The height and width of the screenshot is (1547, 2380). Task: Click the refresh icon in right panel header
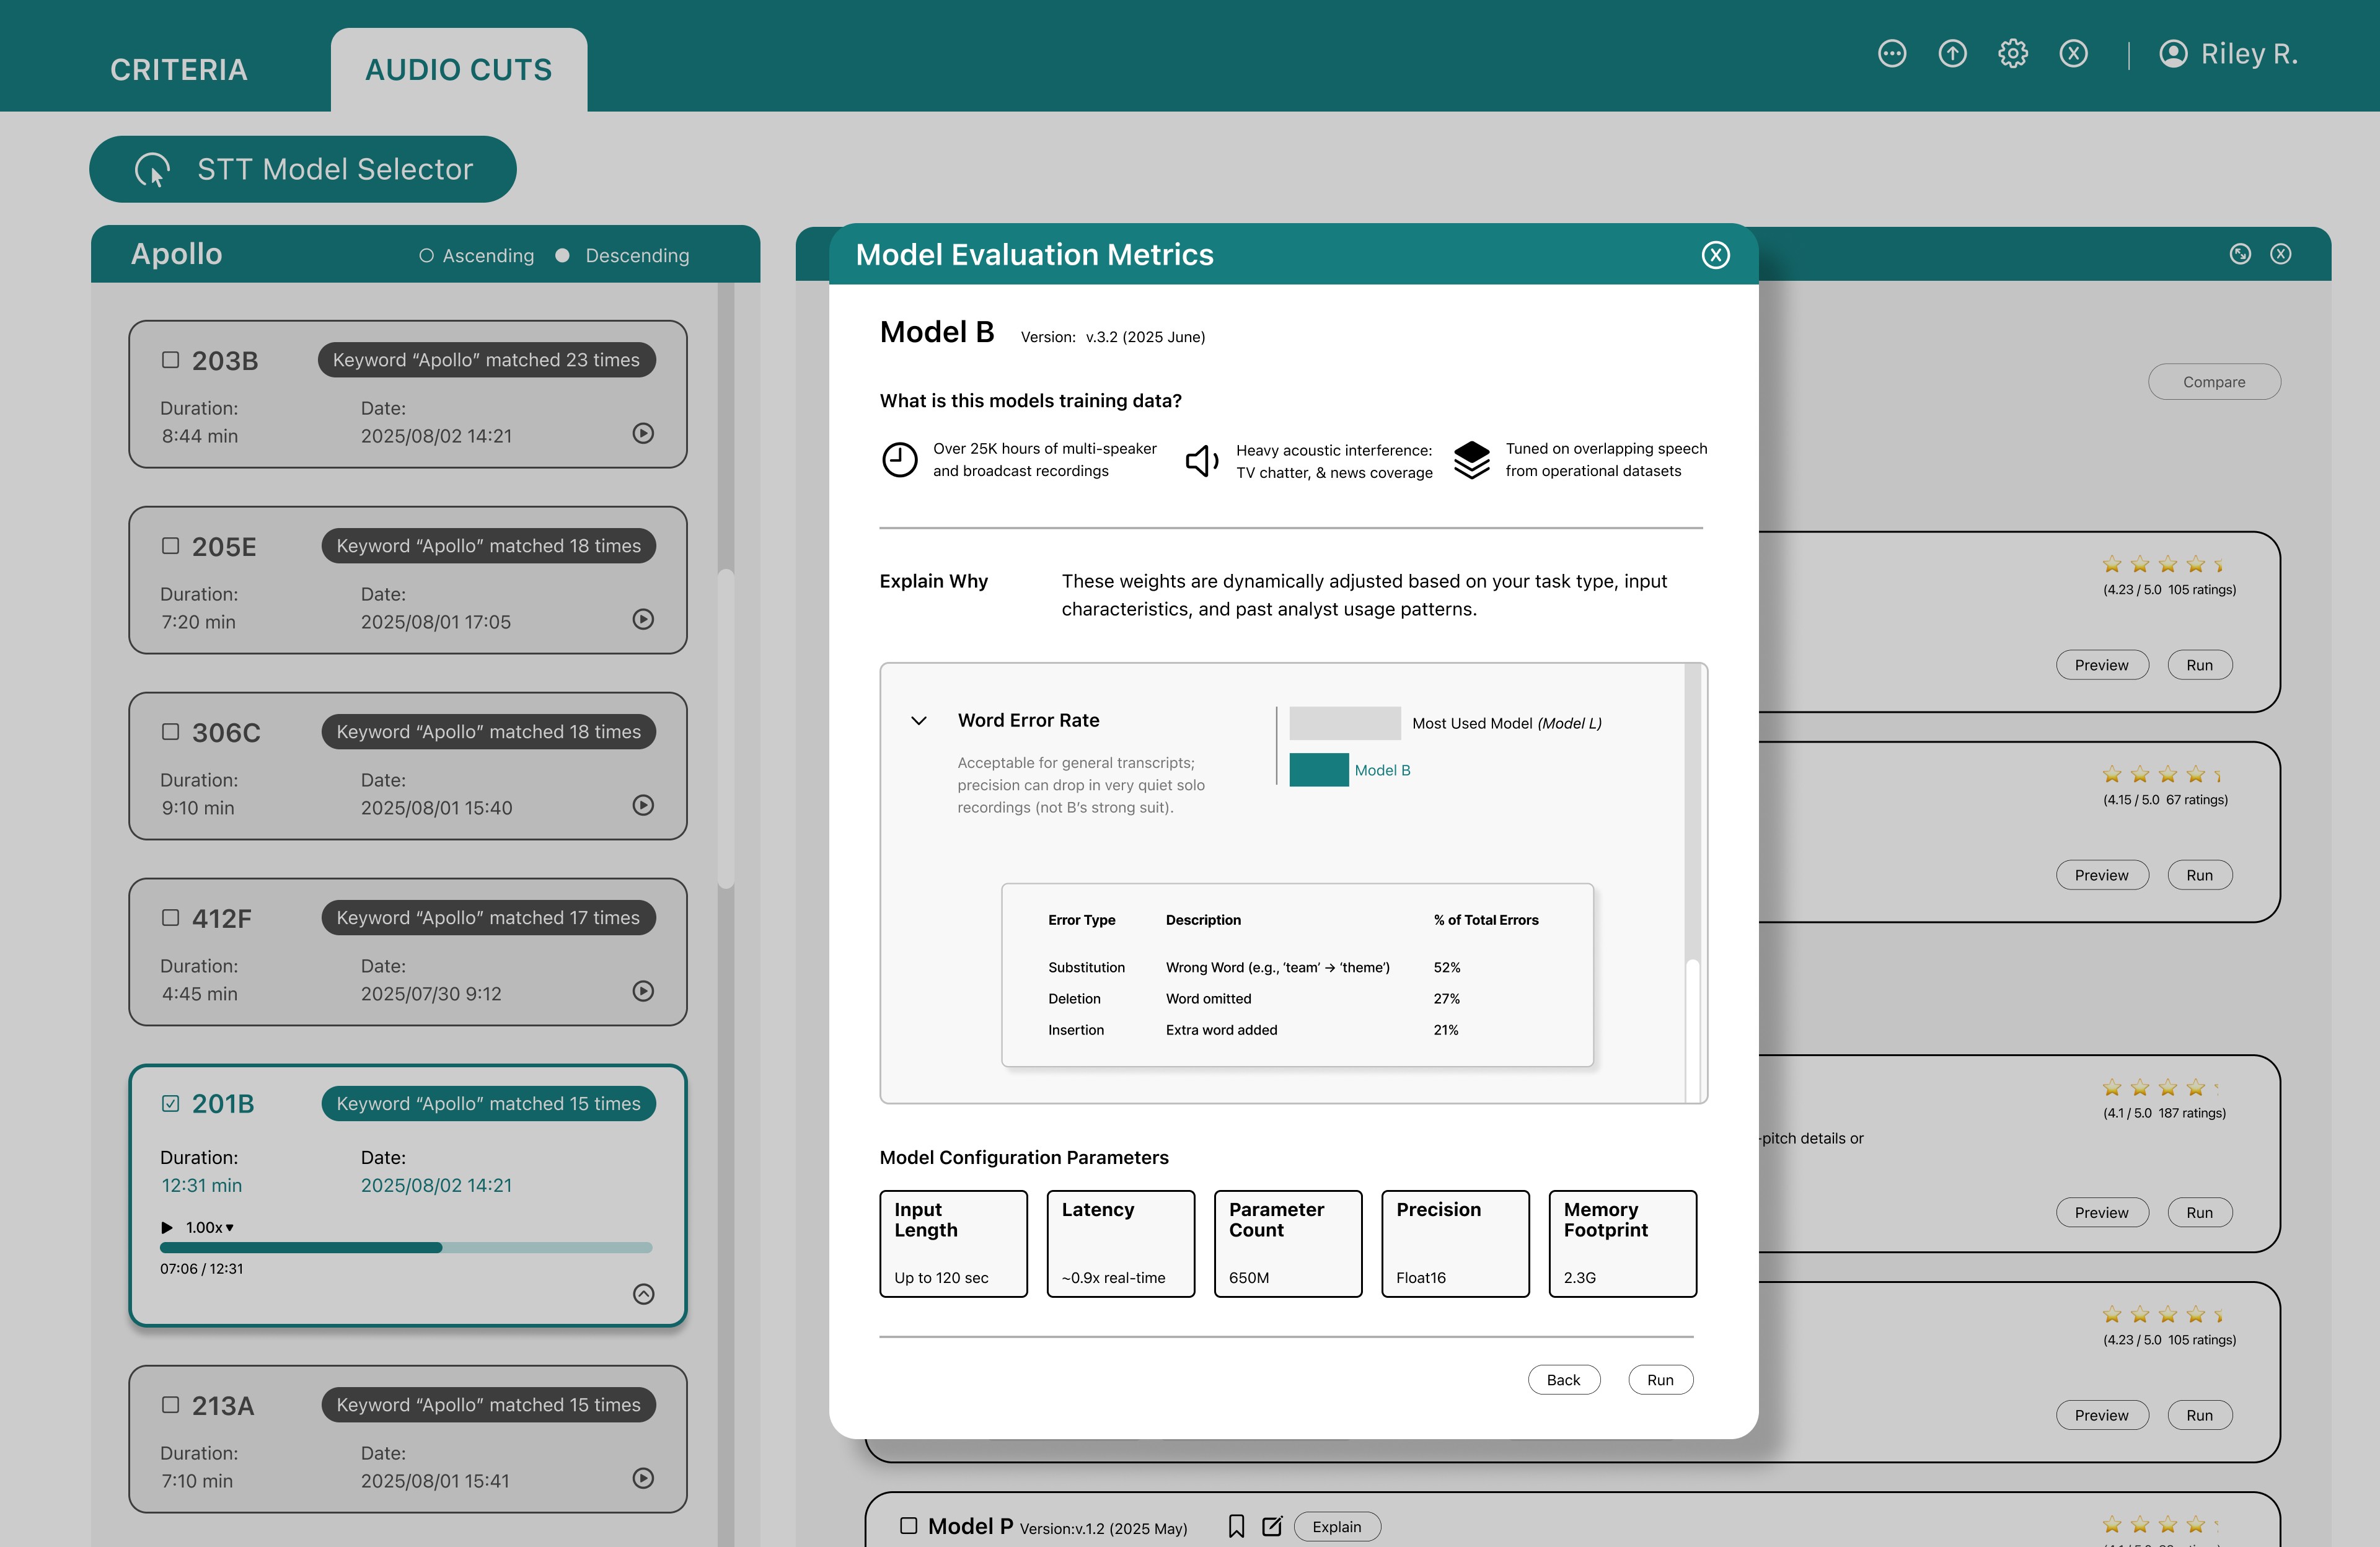[x=2240, y=254]
